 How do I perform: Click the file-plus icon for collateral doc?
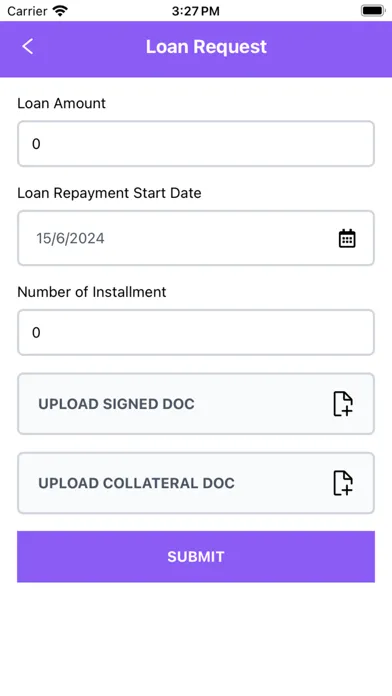point(343,483)
